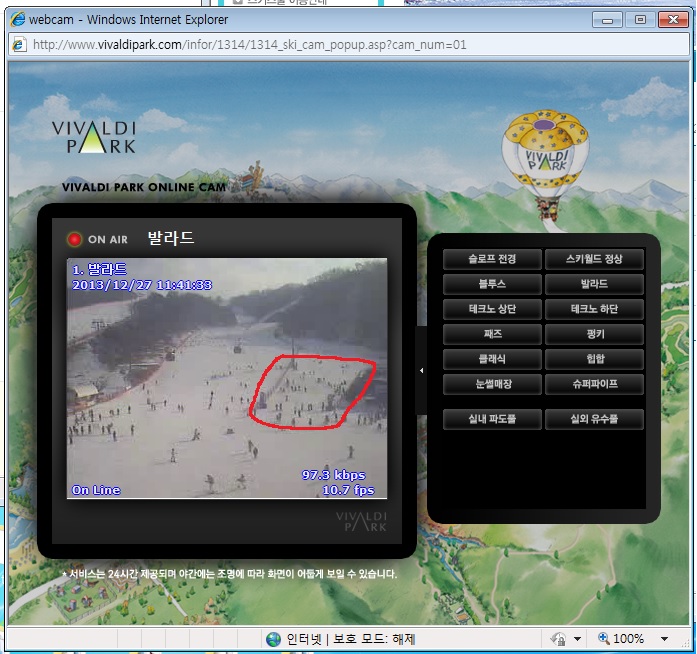
Task: Click the zoom magnifier 100% control
Action: (621, 639)
